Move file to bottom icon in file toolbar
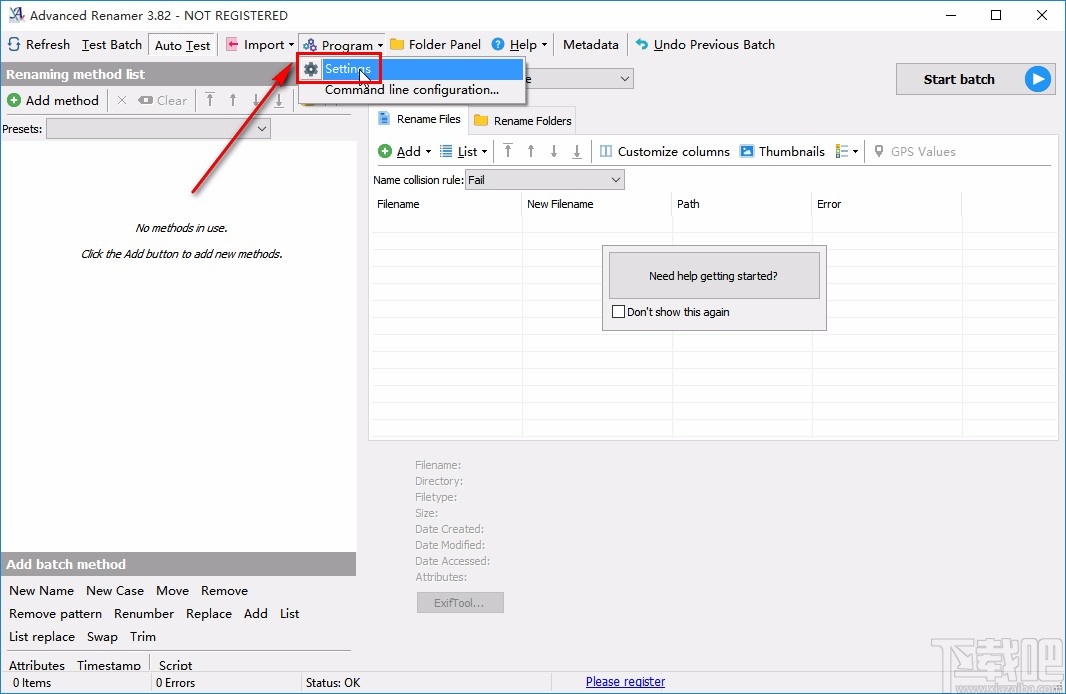1066x694 pixels. 577,152
